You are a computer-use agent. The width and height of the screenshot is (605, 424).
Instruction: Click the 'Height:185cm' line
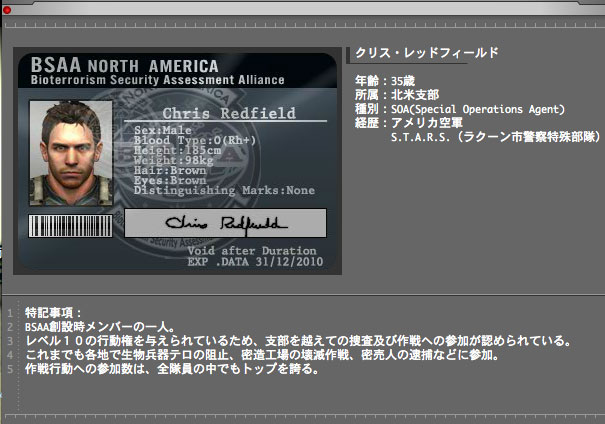pos(177,150)
